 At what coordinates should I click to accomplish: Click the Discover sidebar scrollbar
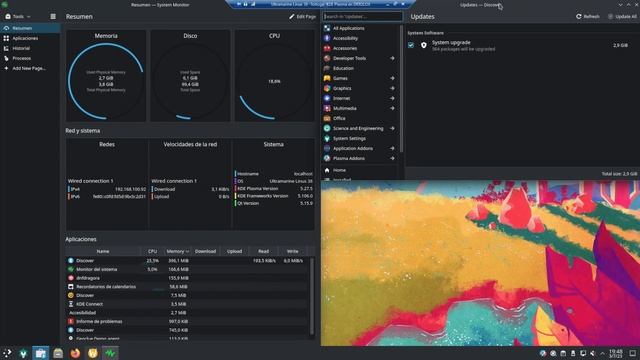point(401,88)
